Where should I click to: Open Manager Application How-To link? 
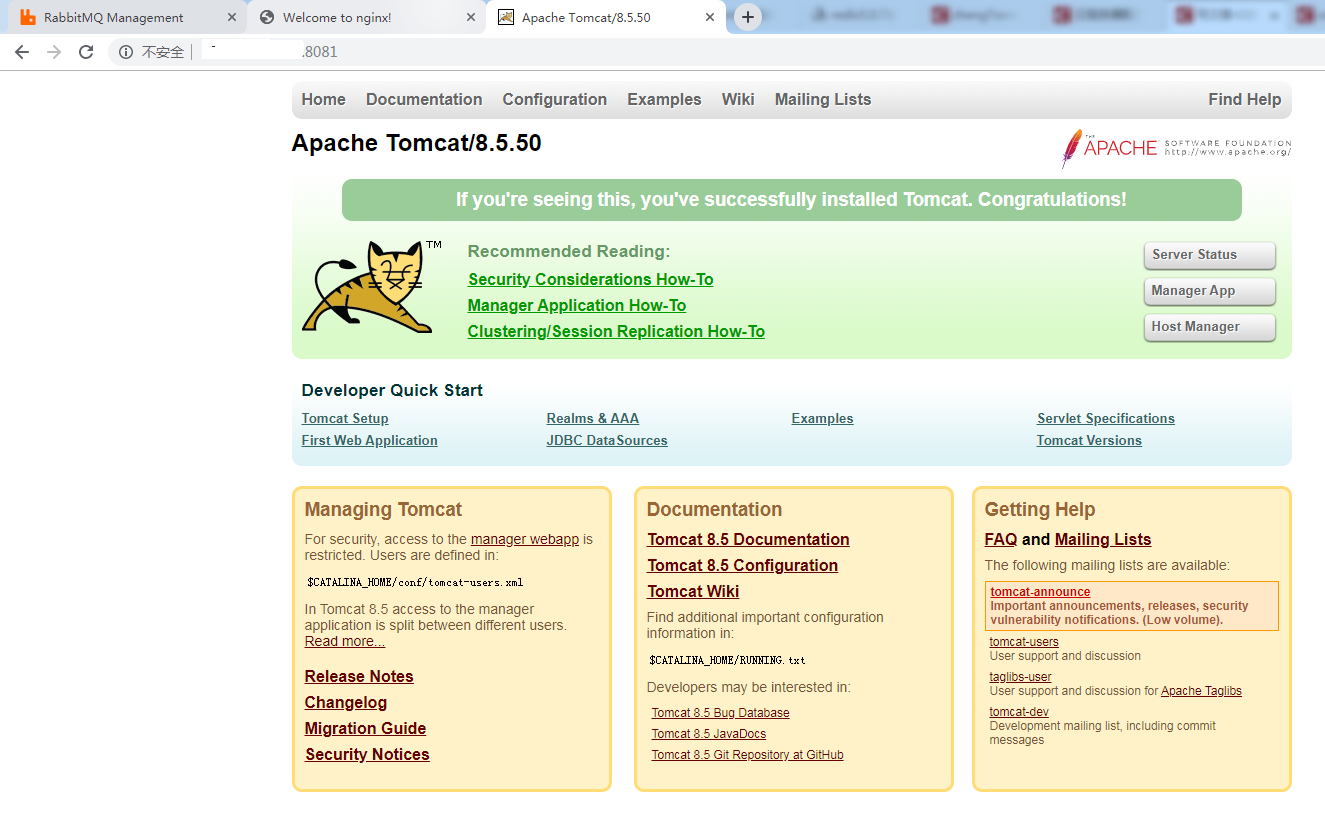[x=577, y=306]
